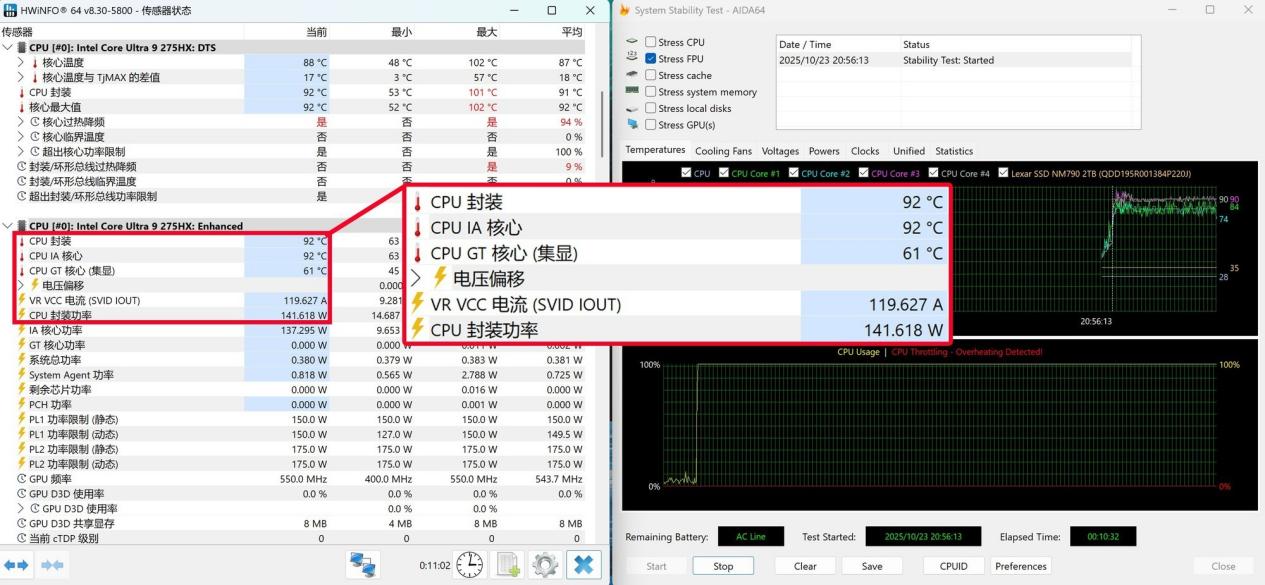Click the Preferences button

[x=1020, y=566]
